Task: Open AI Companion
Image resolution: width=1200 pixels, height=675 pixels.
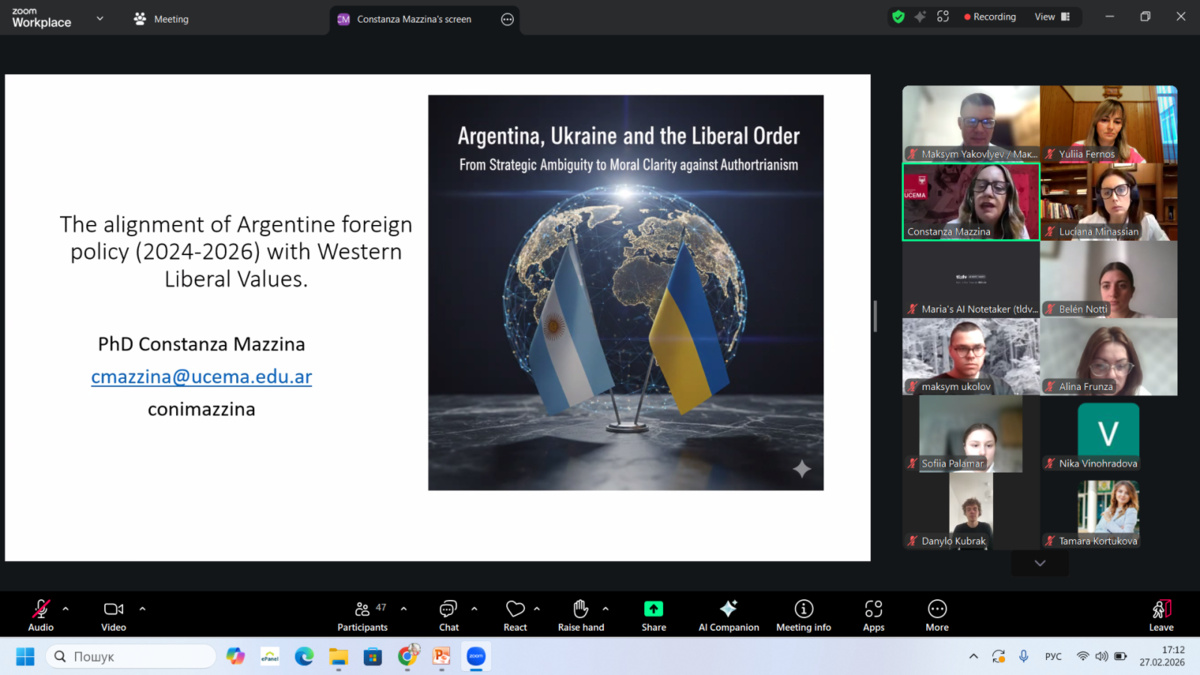Action: (728, 615)
